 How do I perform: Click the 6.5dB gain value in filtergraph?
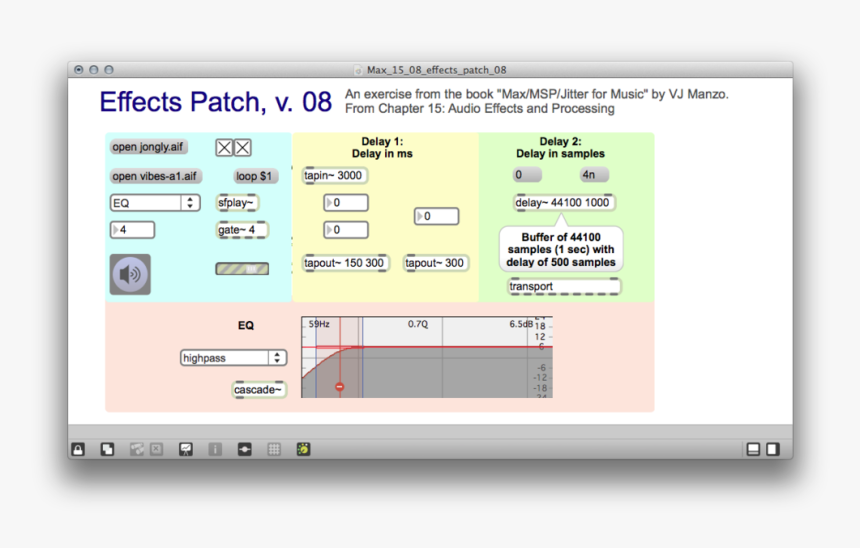pos(521,324)
